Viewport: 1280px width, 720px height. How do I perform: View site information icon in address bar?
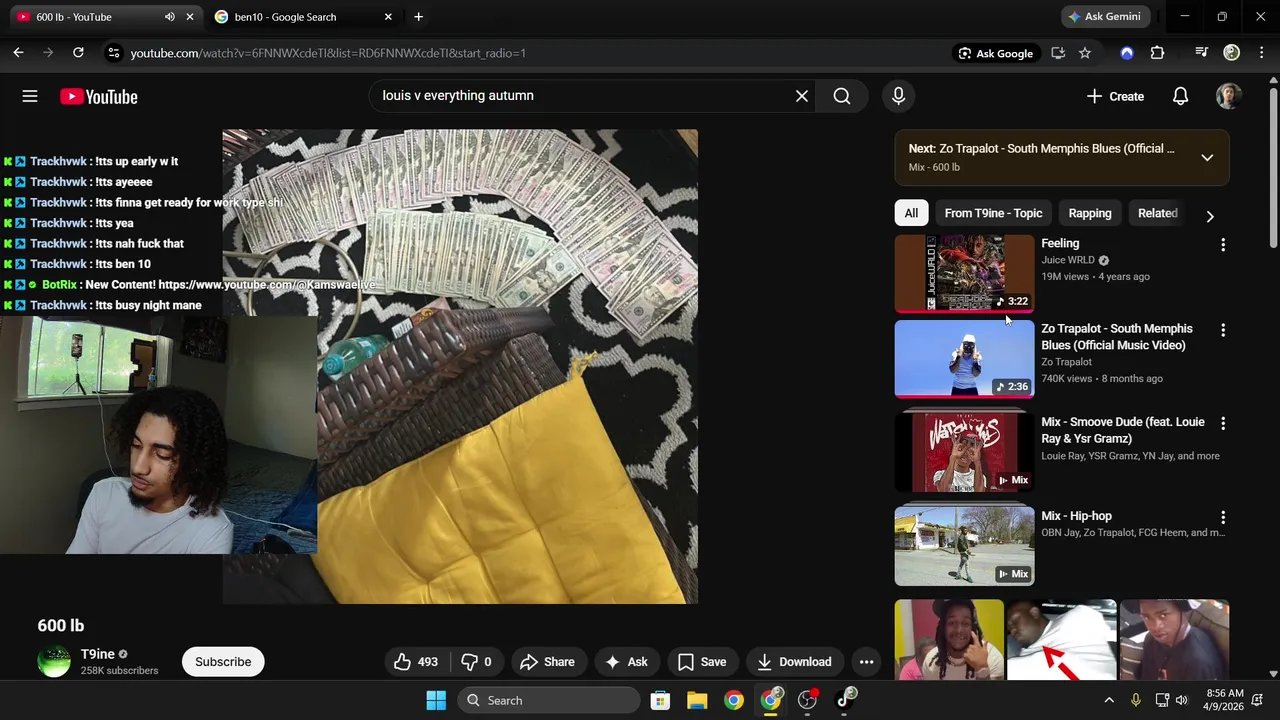114,53
